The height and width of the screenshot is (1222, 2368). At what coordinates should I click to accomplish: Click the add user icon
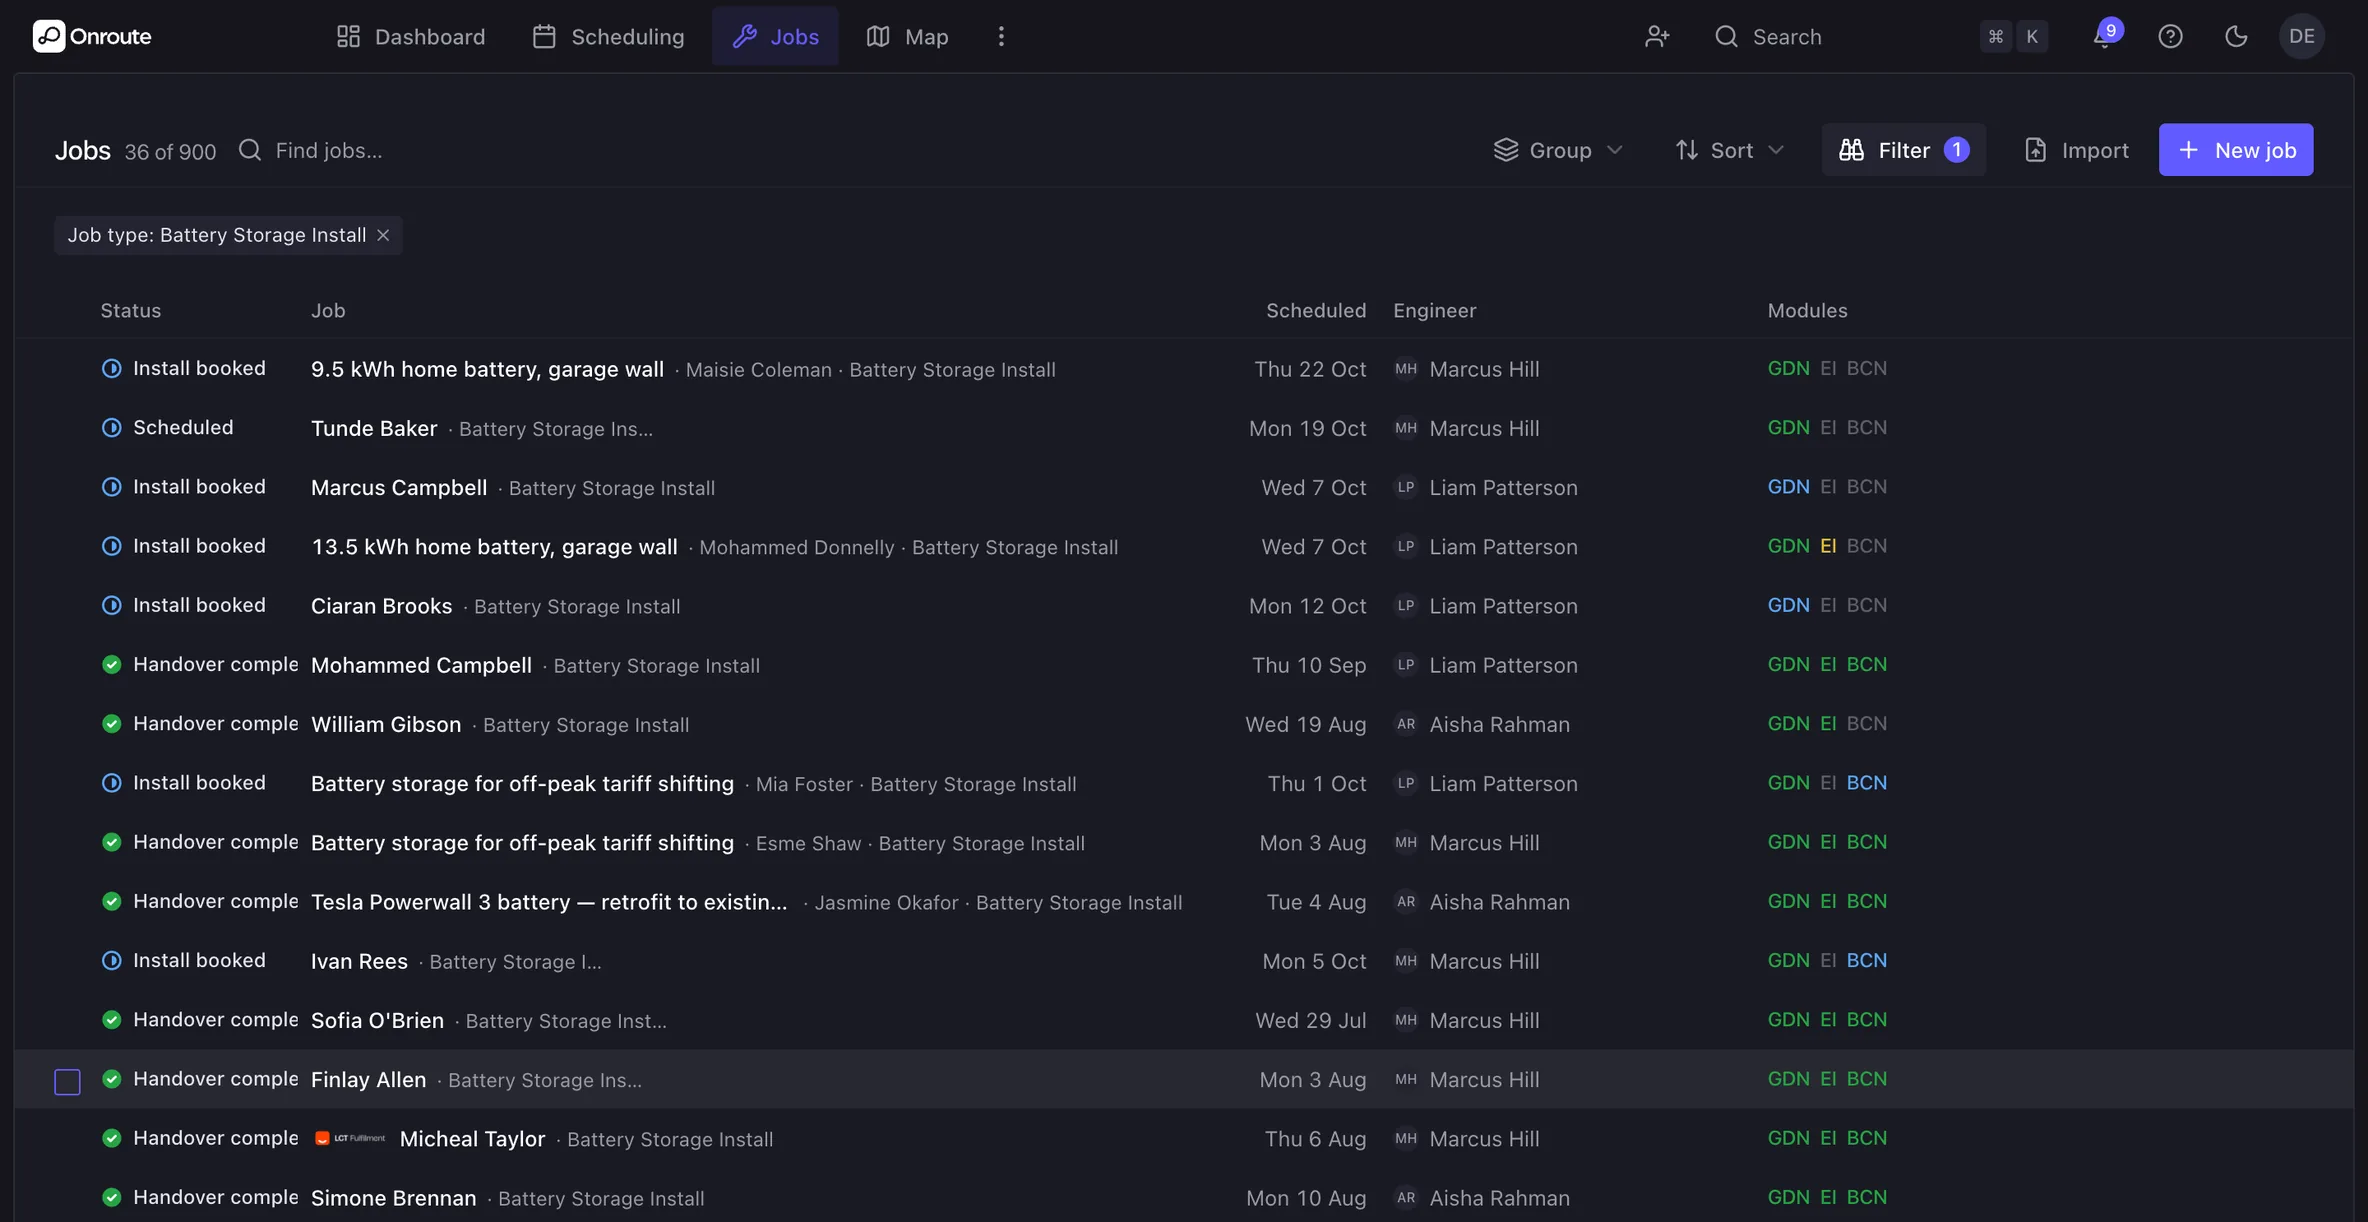pos(1657,37)
